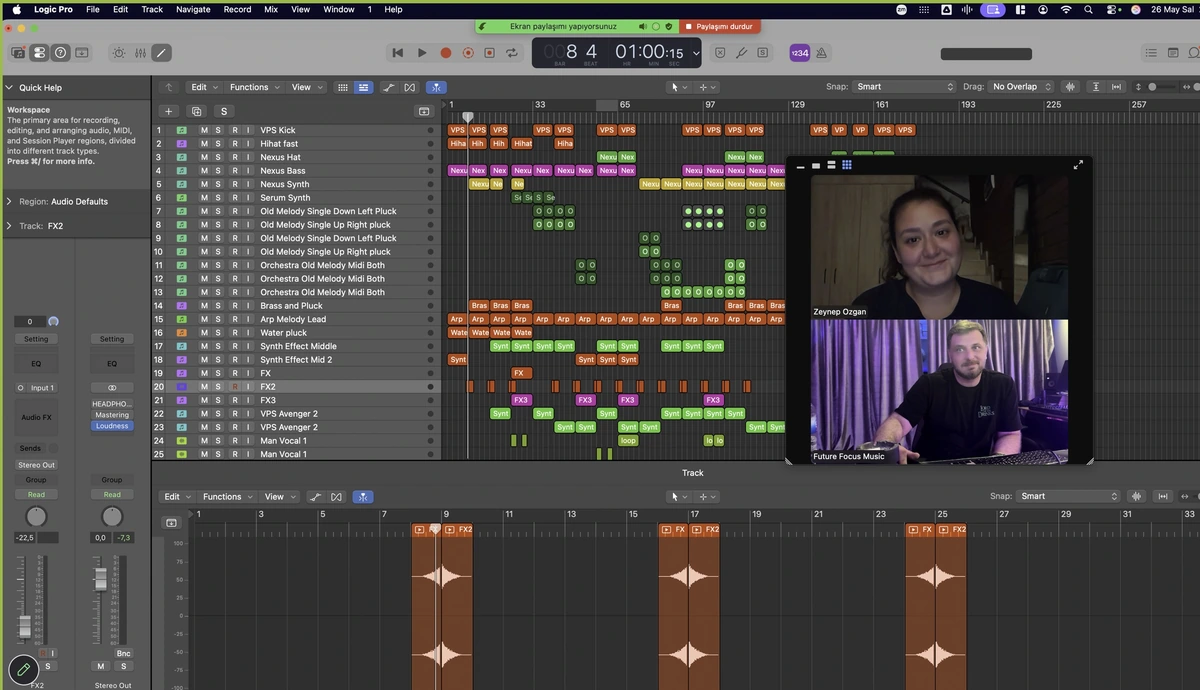Toggle the Replace mode X button
Screen dimensions: 1200x690
(x=720, y=52)
